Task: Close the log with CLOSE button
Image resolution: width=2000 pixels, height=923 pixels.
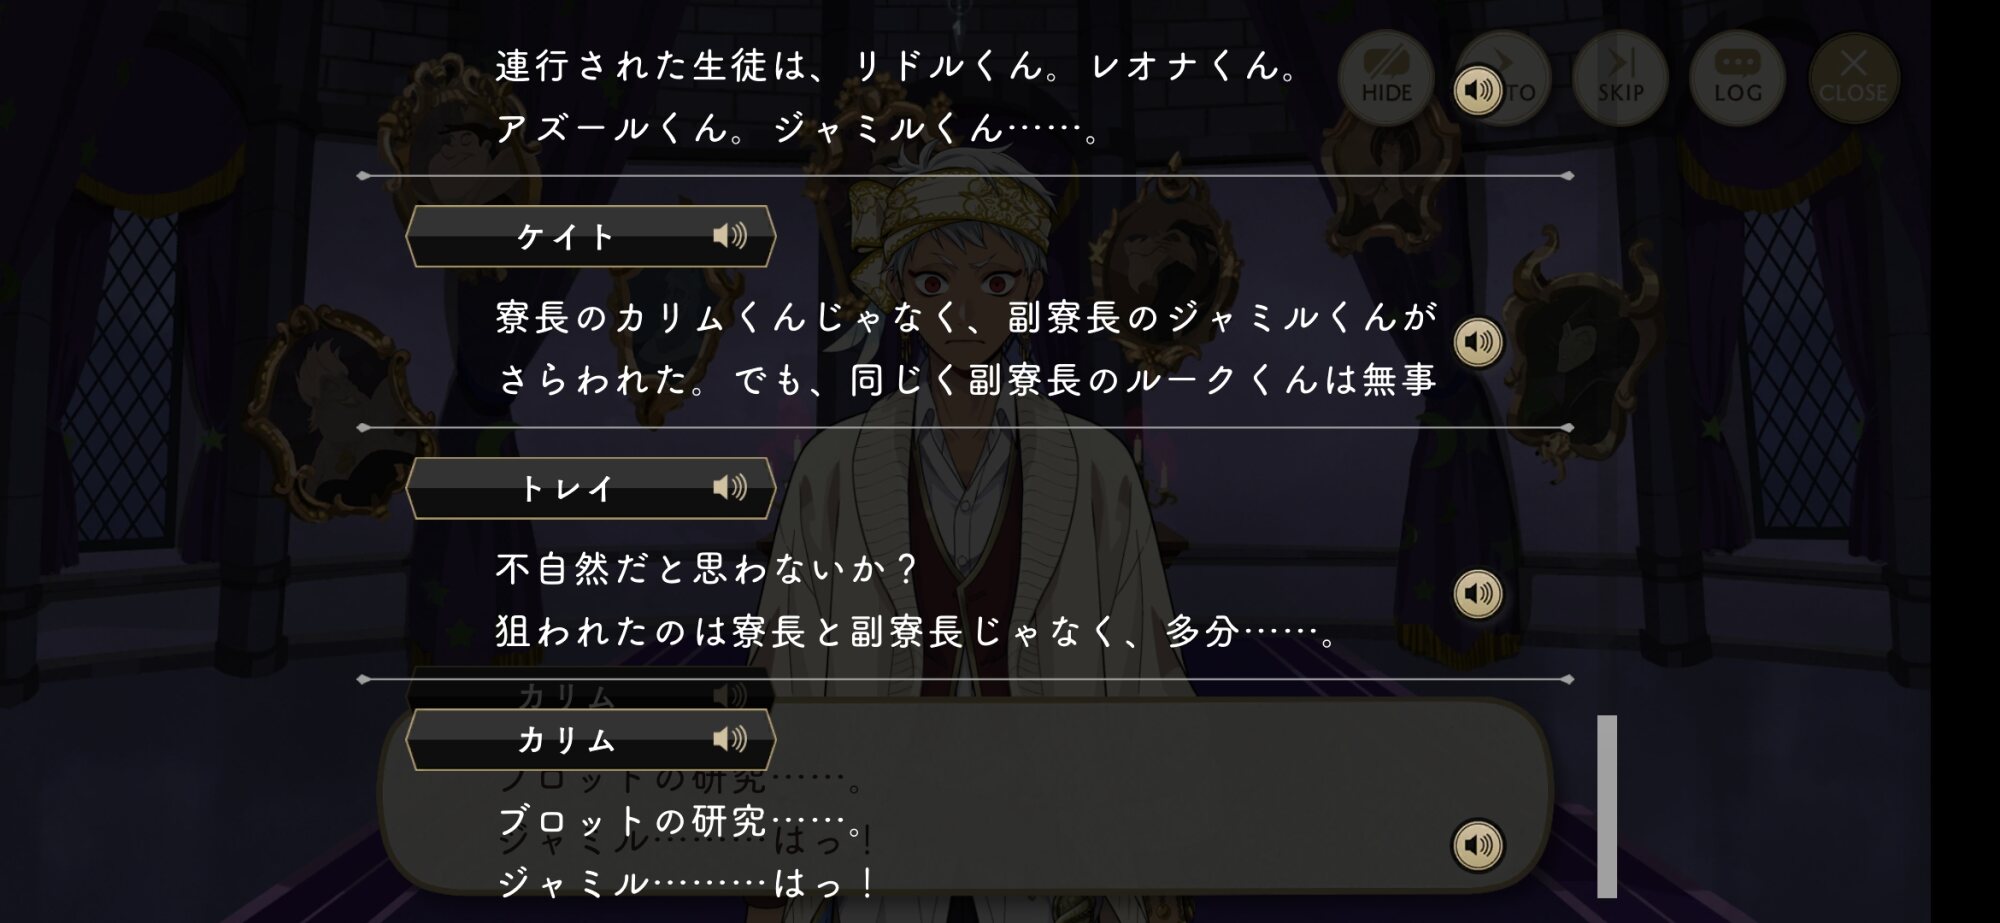Action: pos(1853,78)
